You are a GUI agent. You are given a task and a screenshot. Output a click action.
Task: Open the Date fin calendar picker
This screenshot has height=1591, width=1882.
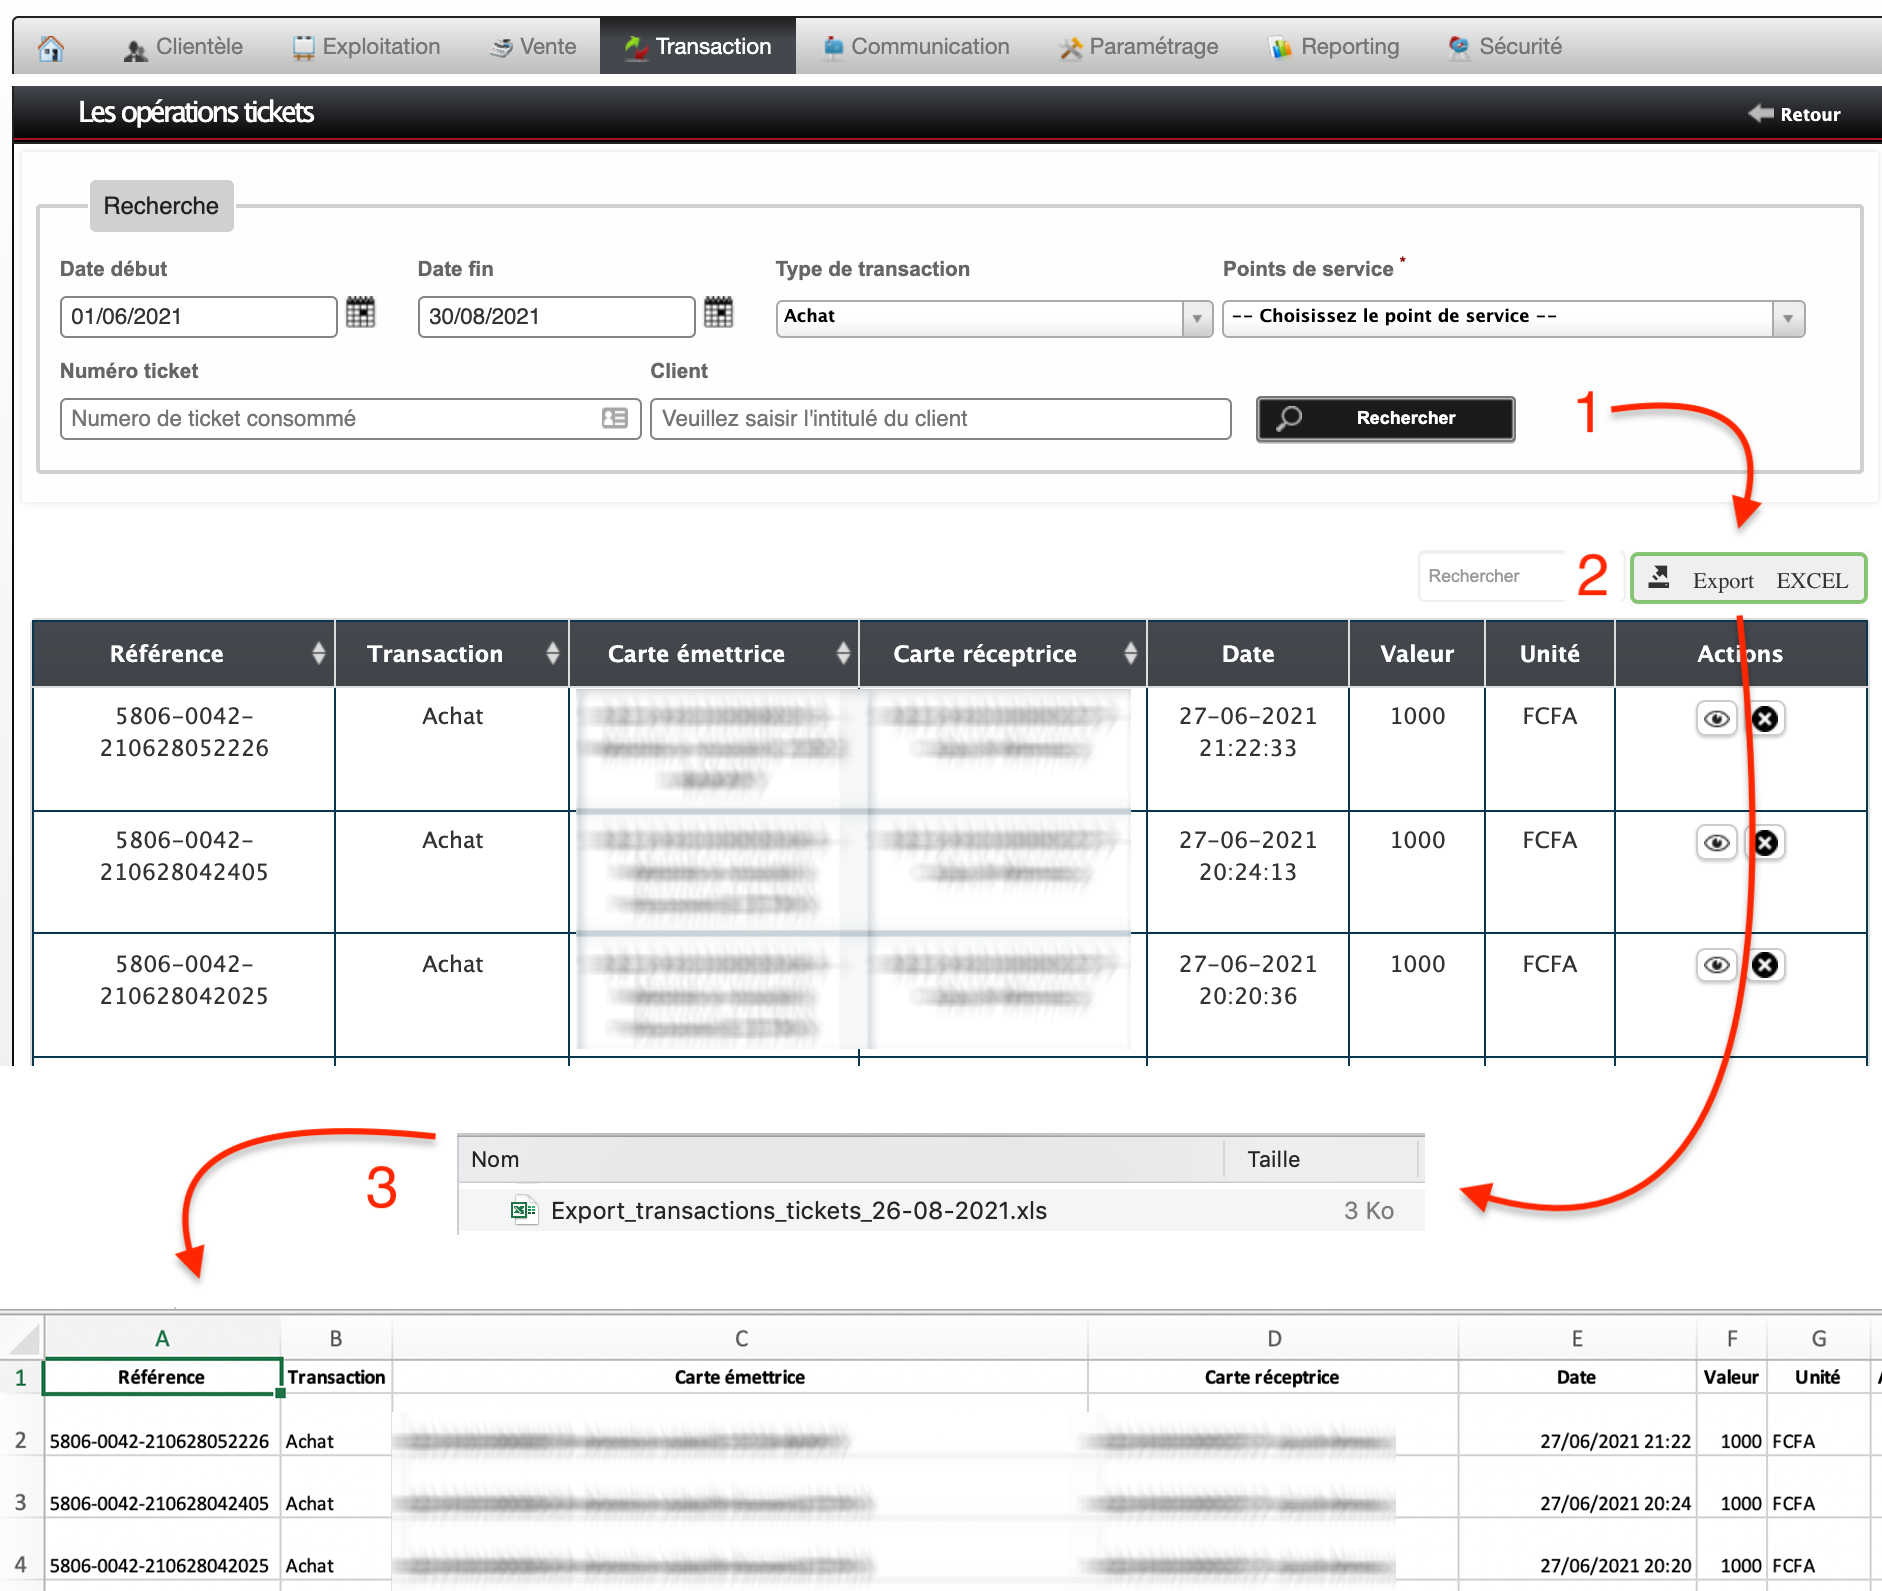718,313
